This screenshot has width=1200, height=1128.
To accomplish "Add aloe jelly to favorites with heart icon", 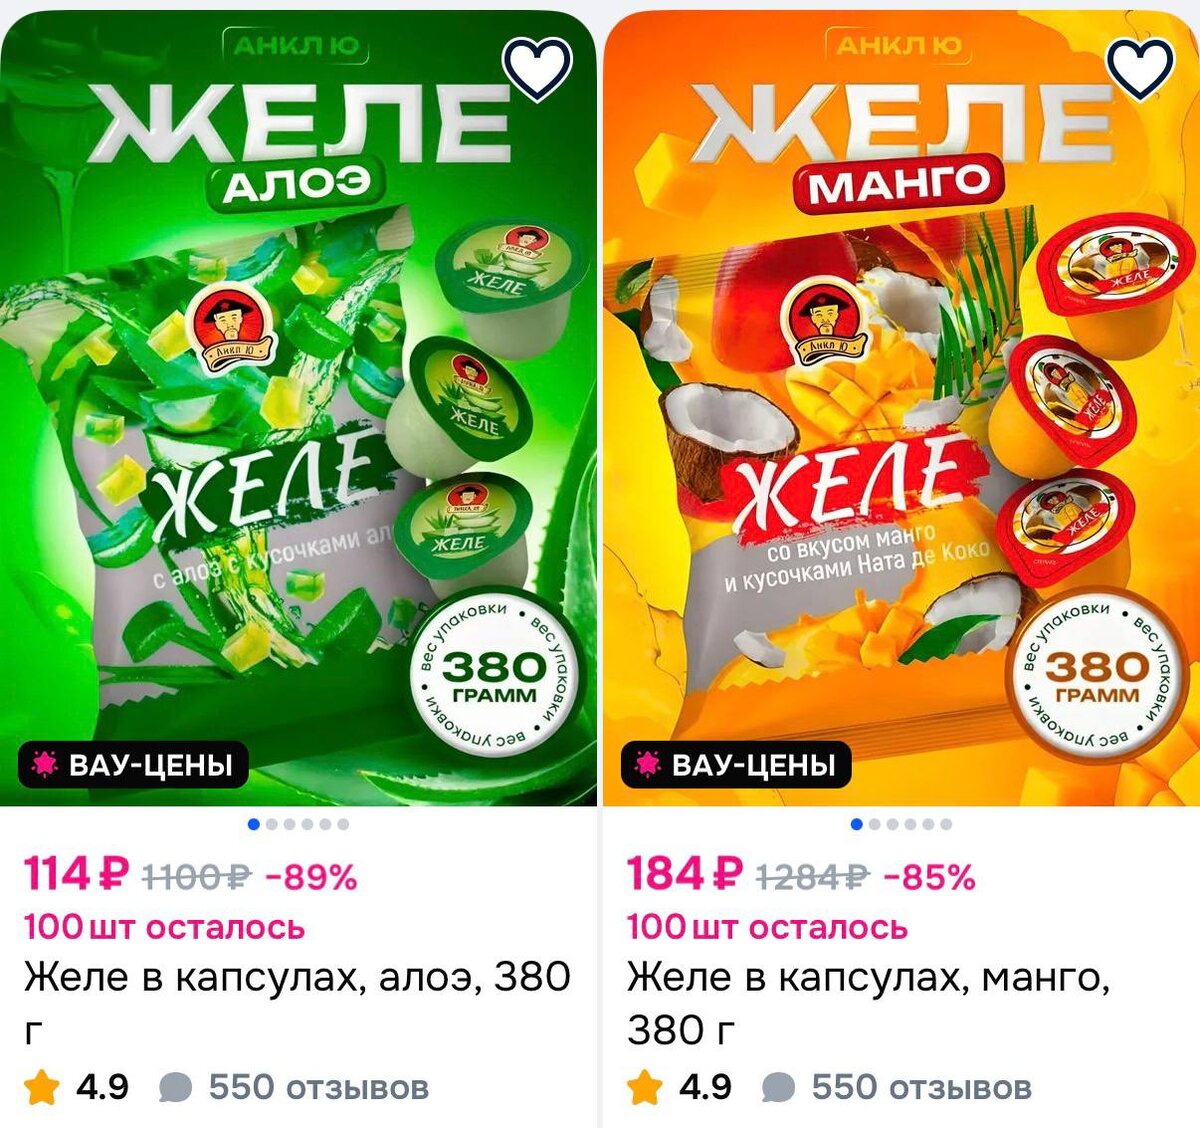I will pos(537,66).
